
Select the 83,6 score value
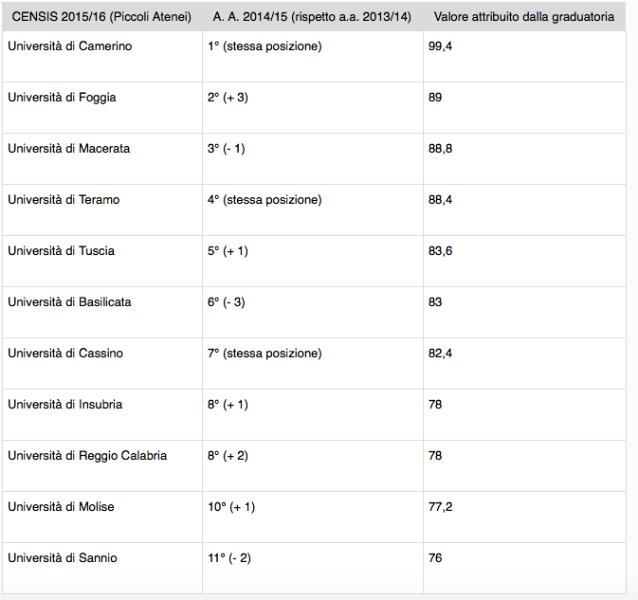coord(440,251)
